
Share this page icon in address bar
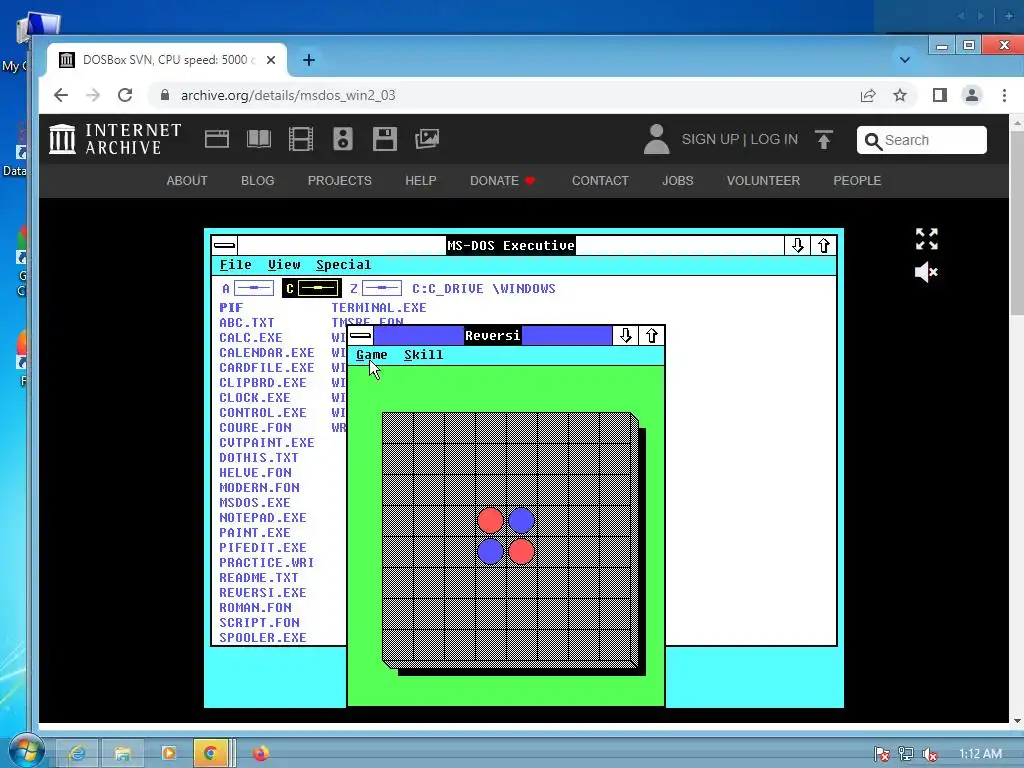pyautogui.click(x=867, y=95)
